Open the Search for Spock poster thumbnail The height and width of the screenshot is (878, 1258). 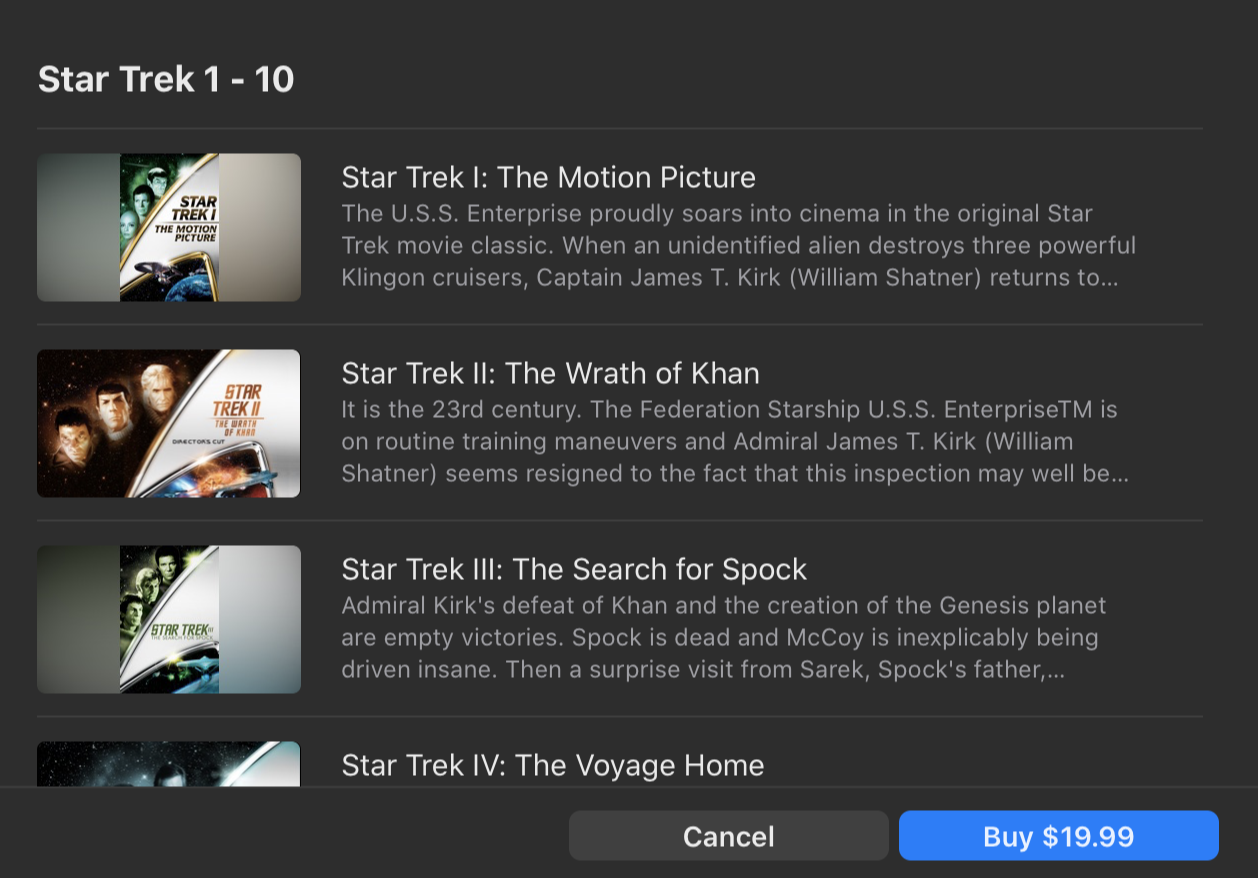(169, 619)
